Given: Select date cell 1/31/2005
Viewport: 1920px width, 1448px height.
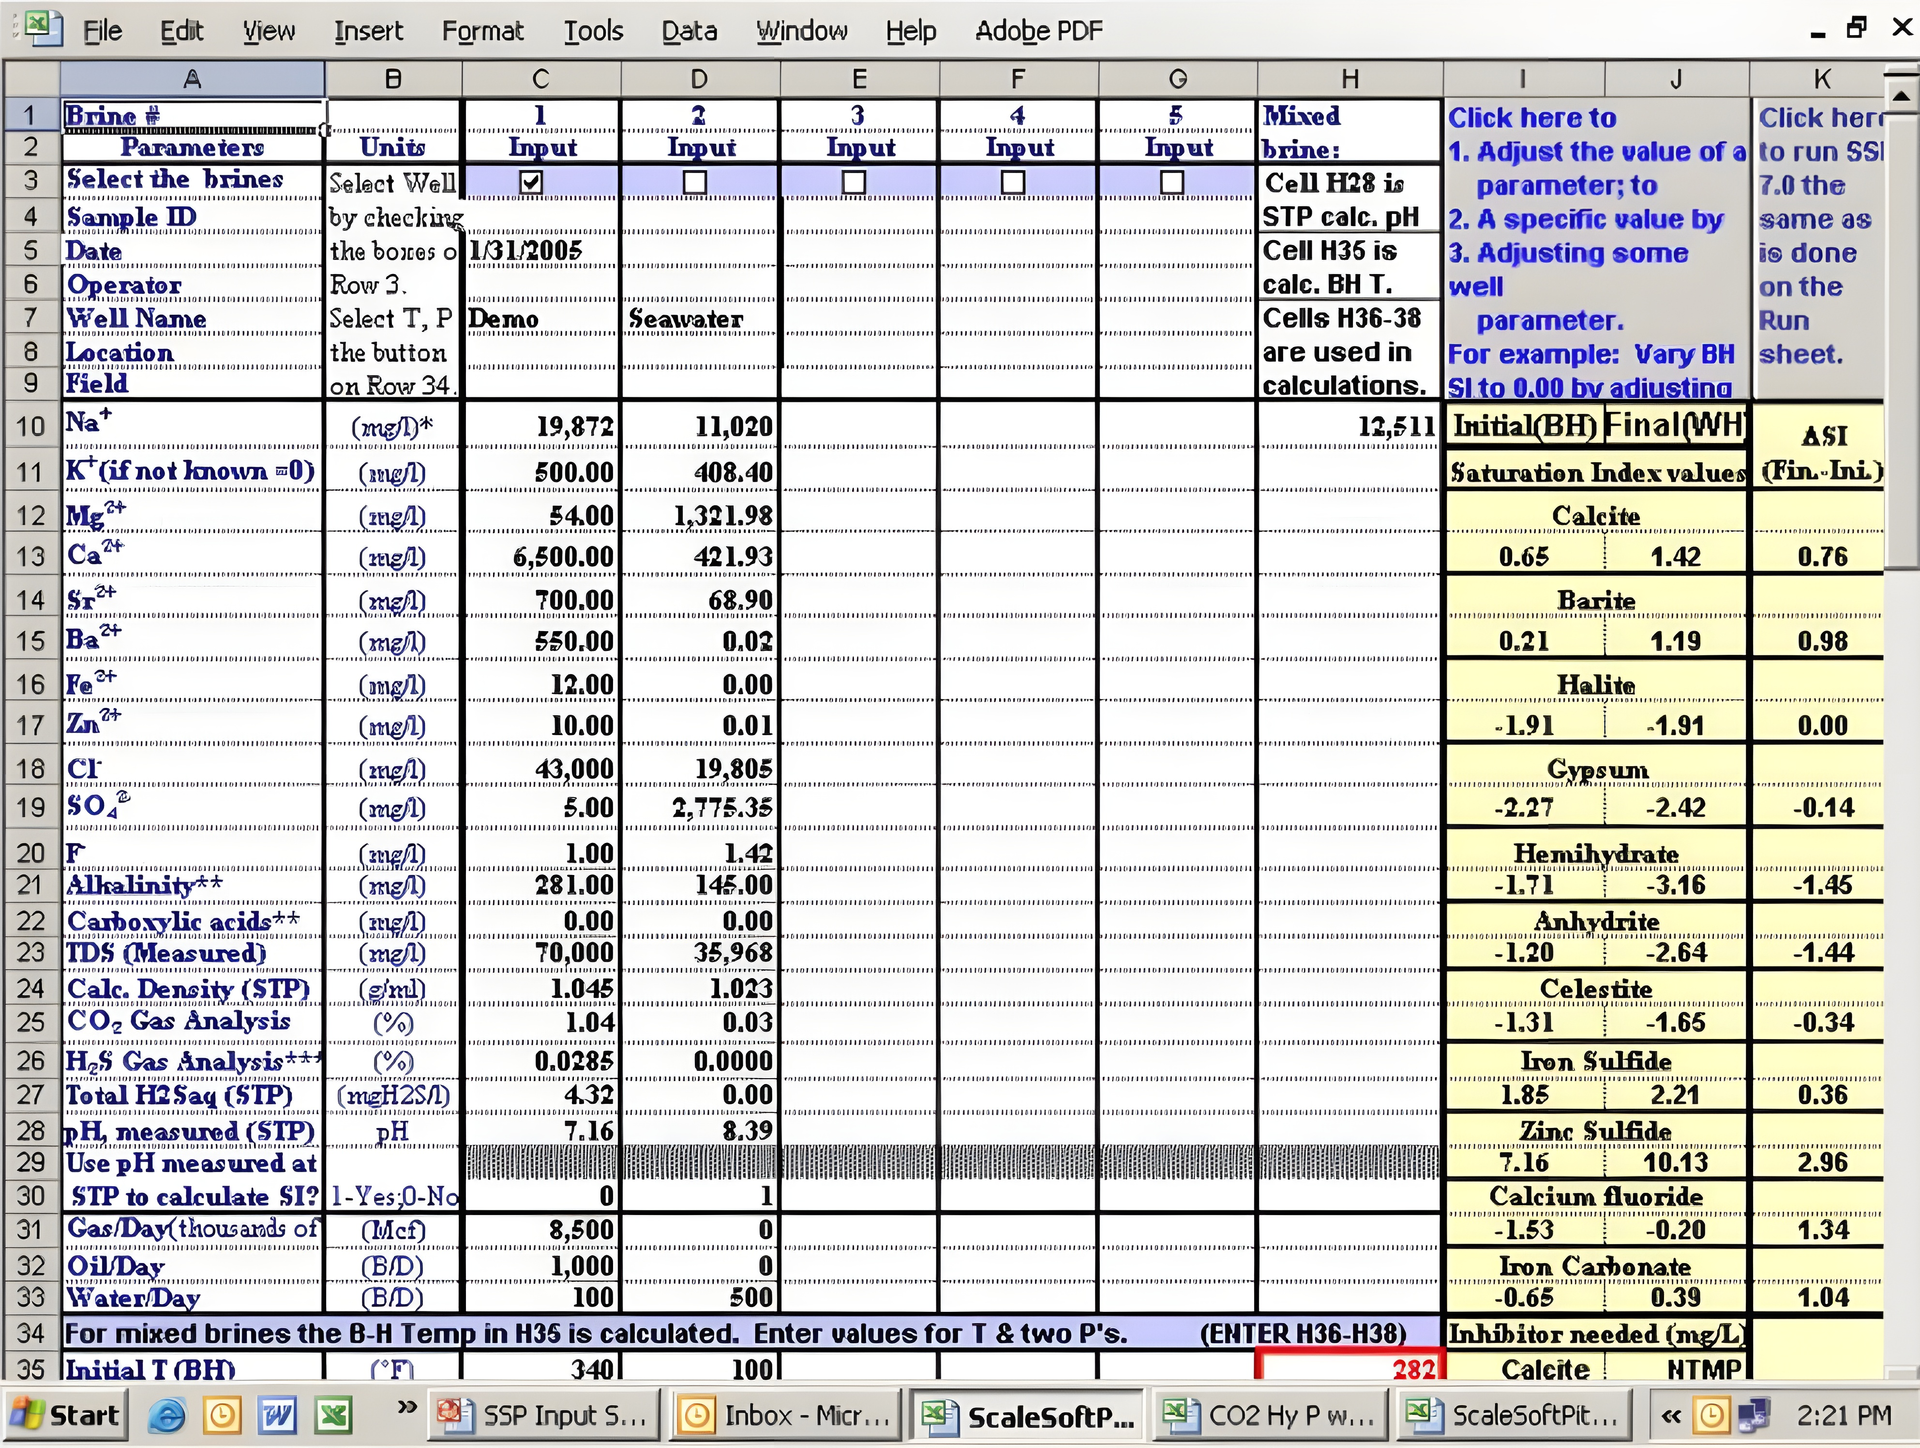Looking at the screenshot, I should pos(541,250).
